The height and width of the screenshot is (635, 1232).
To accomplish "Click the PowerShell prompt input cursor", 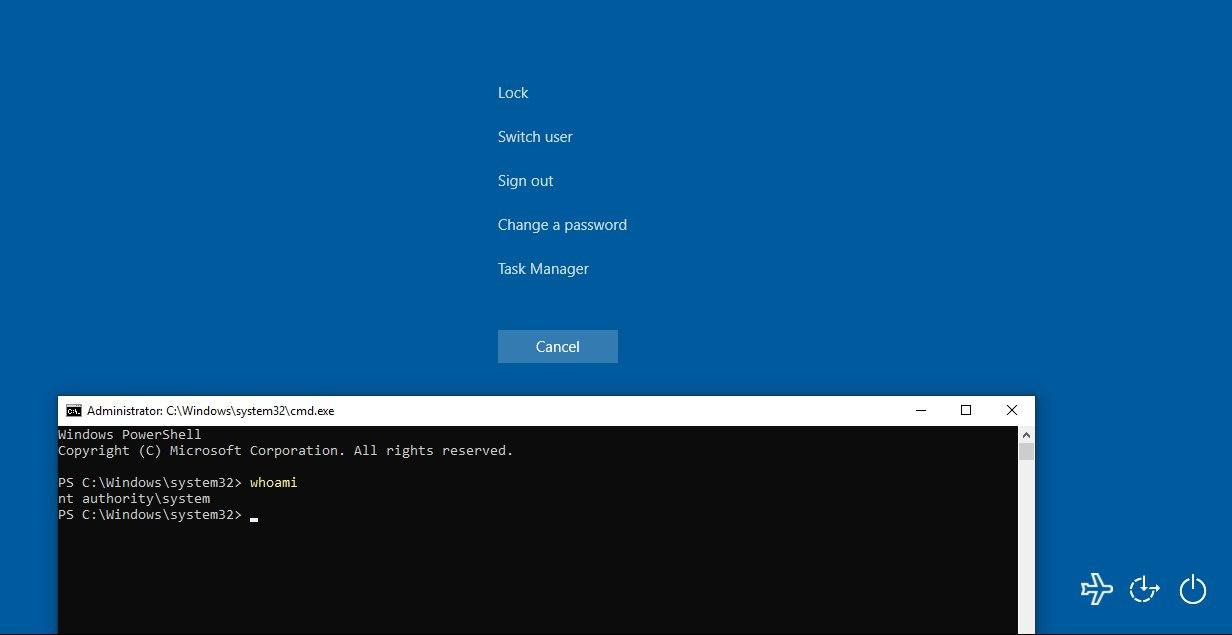I will (x=253, y=518).
